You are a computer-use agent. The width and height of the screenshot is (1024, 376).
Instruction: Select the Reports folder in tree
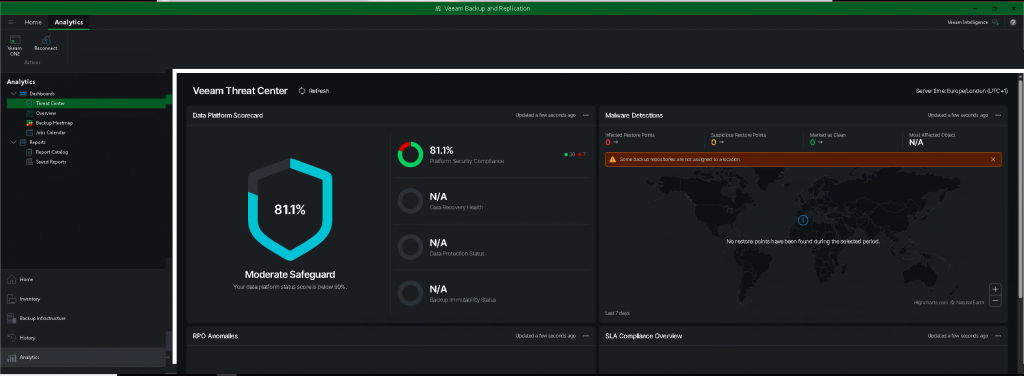tap(37, 142)
